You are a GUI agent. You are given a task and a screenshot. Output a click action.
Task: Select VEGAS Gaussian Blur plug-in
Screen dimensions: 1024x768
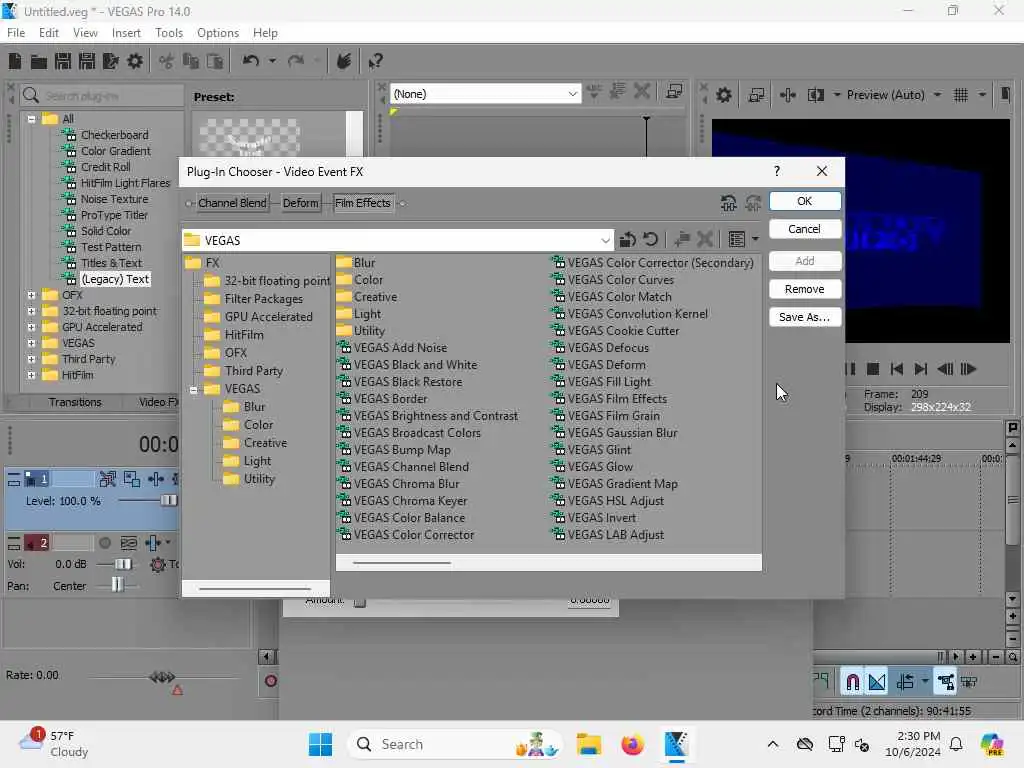pyautogui.click(x=615, y=432)
